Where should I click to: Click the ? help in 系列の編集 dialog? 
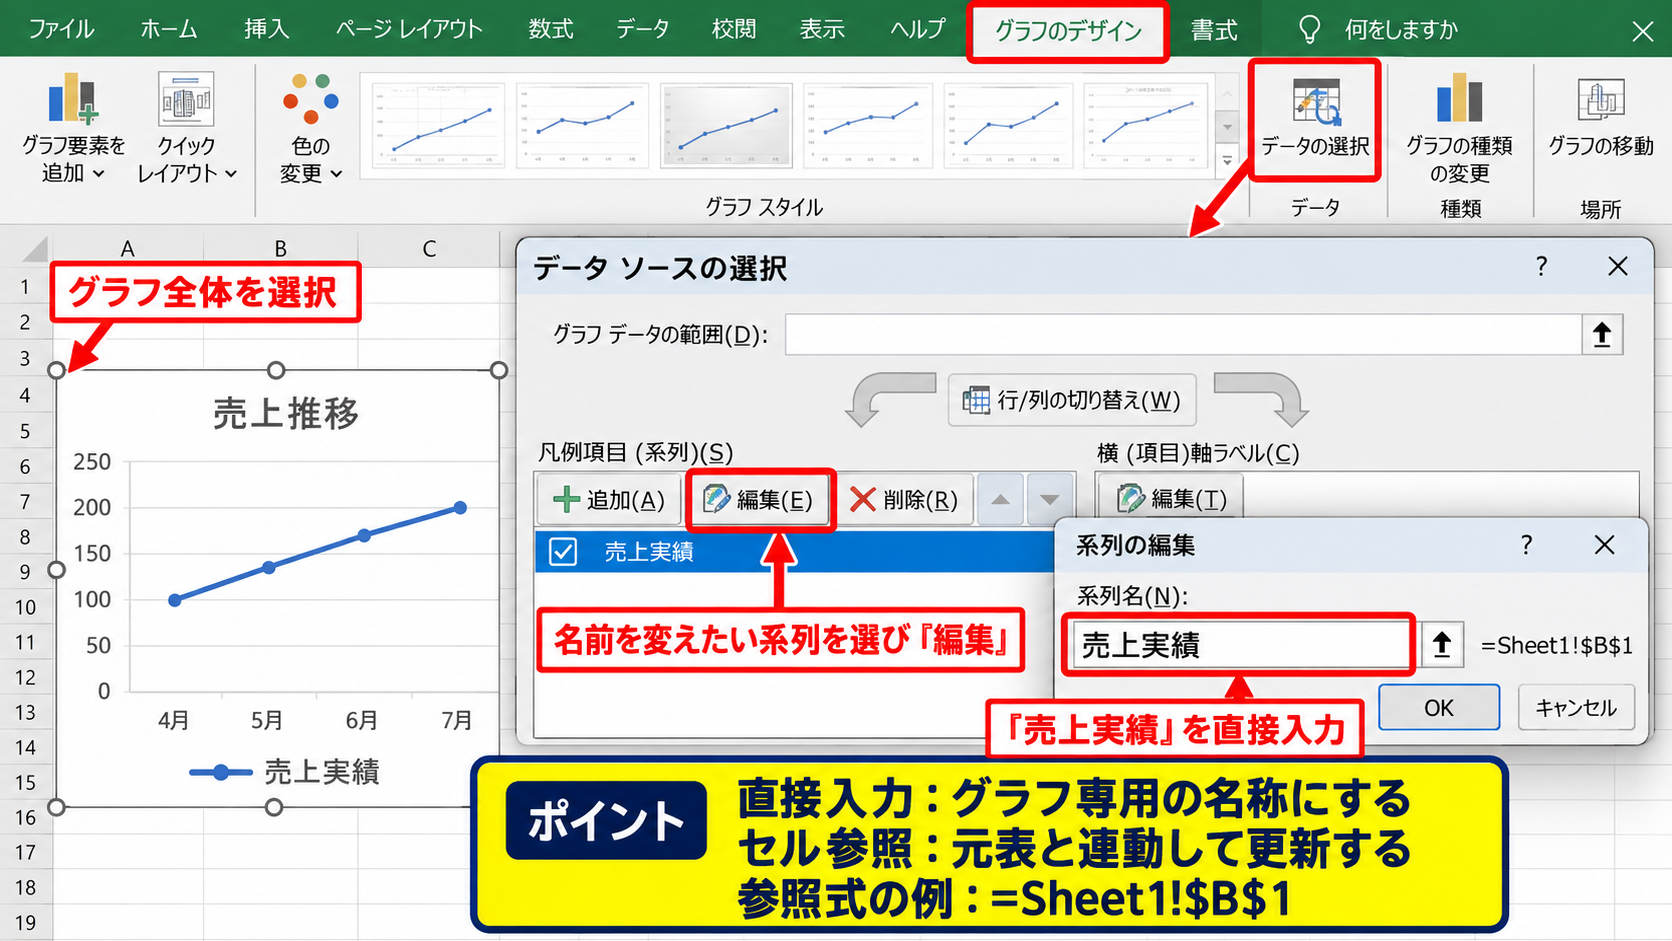coord(1526,545)
